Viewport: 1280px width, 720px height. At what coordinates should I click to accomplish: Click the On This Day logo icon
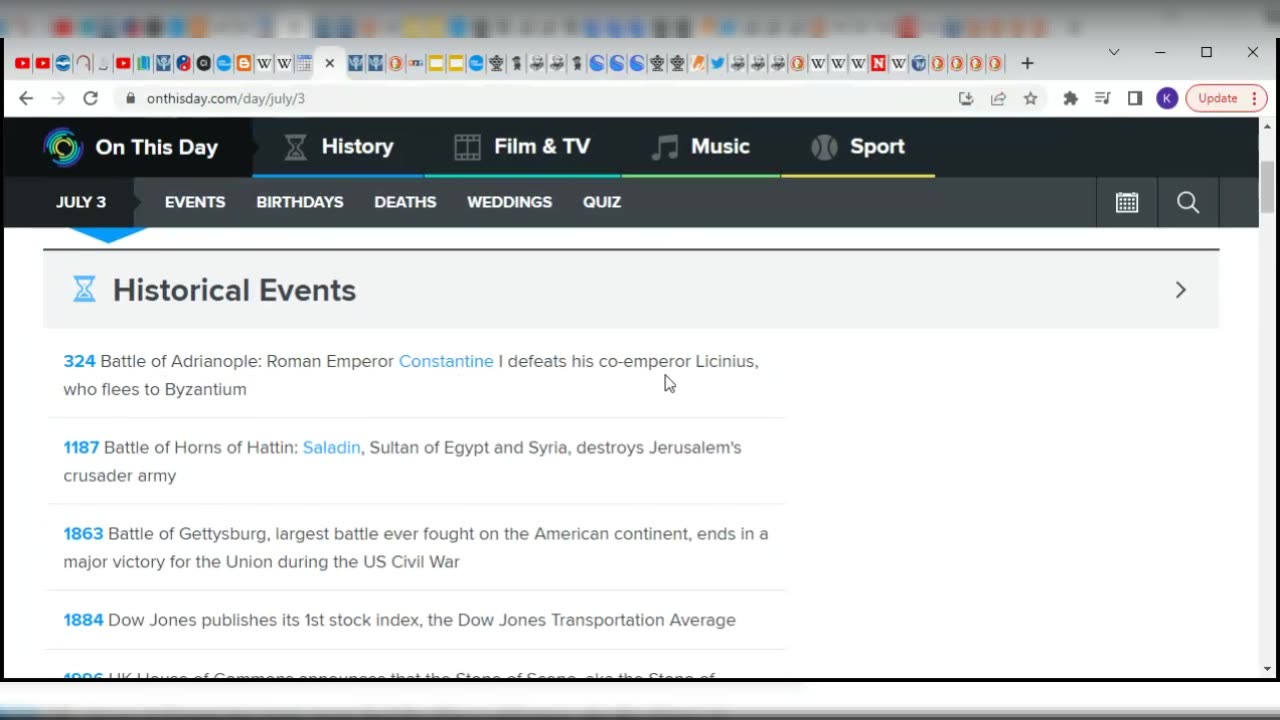63,147
